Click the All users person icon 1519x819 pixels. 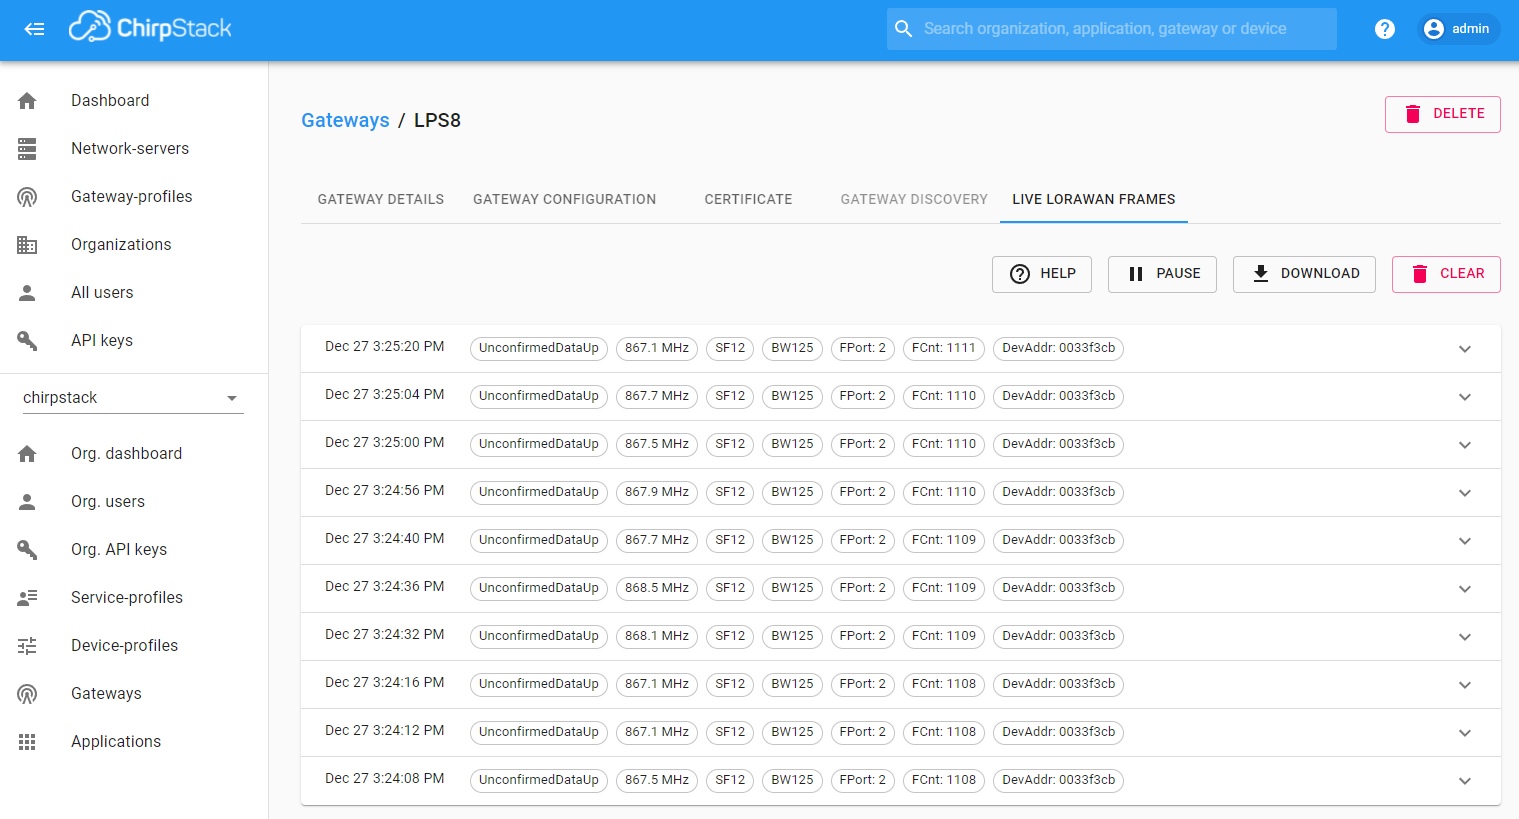27,293
